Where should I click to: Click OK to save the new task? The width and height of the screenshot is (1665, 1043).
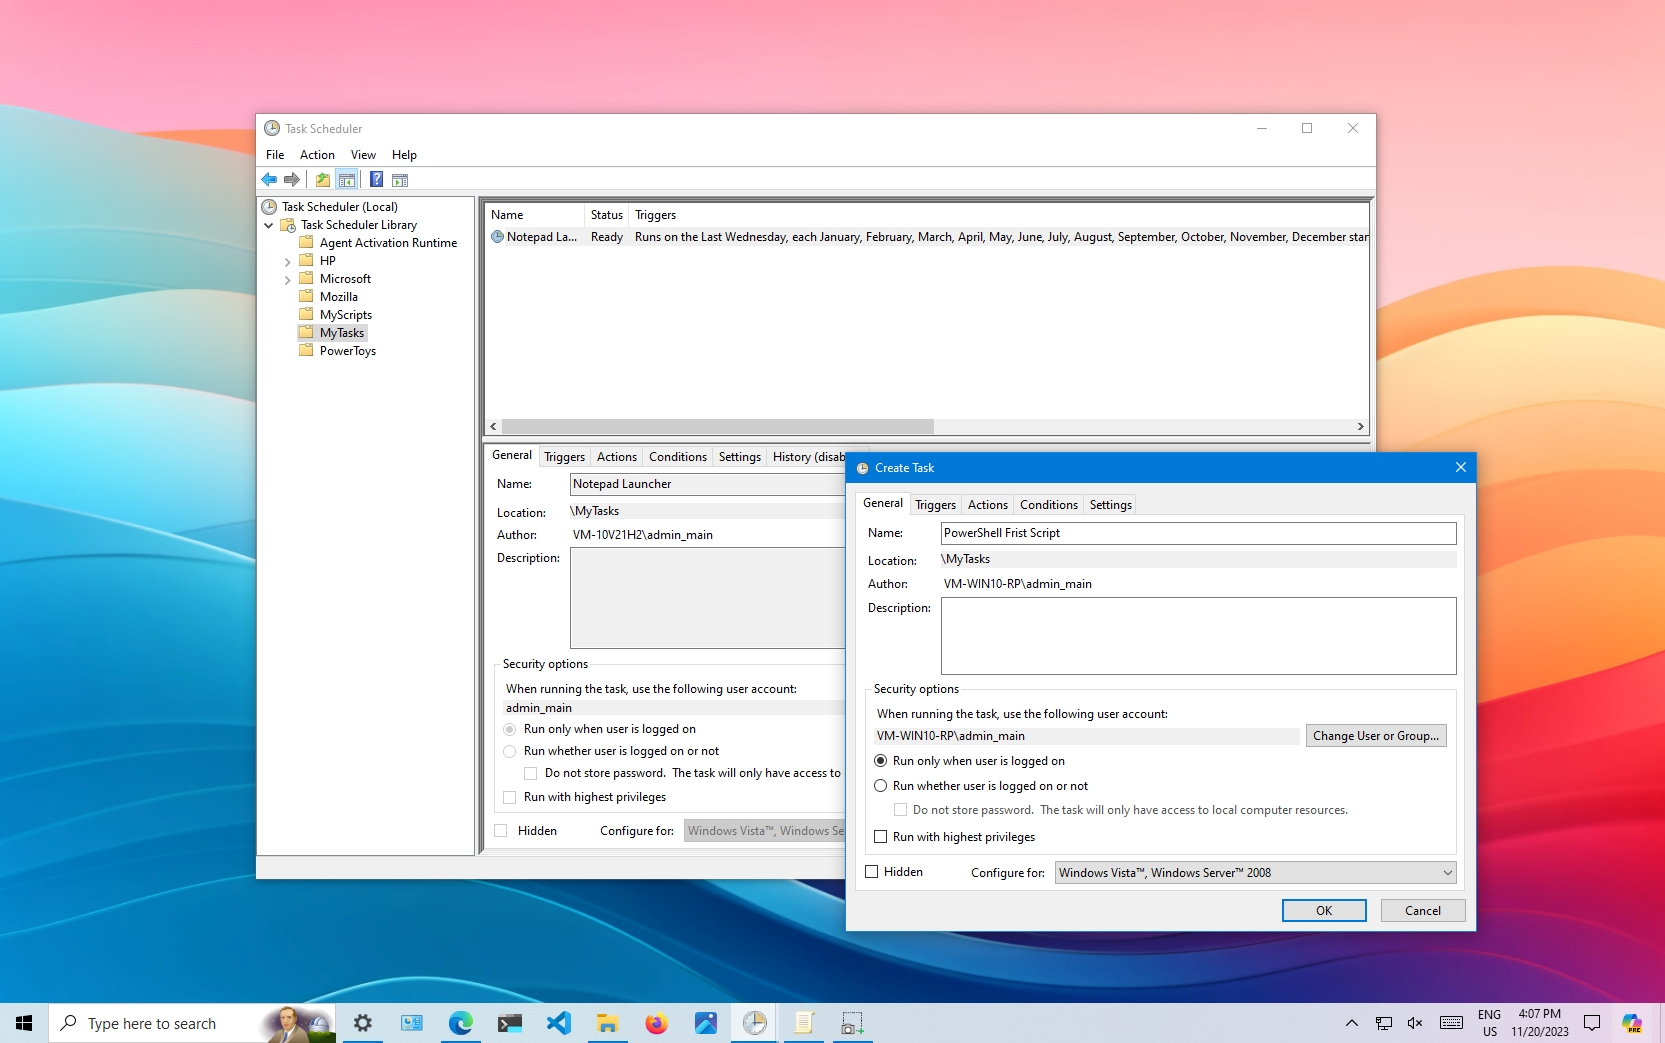[x=1323, y=910]
